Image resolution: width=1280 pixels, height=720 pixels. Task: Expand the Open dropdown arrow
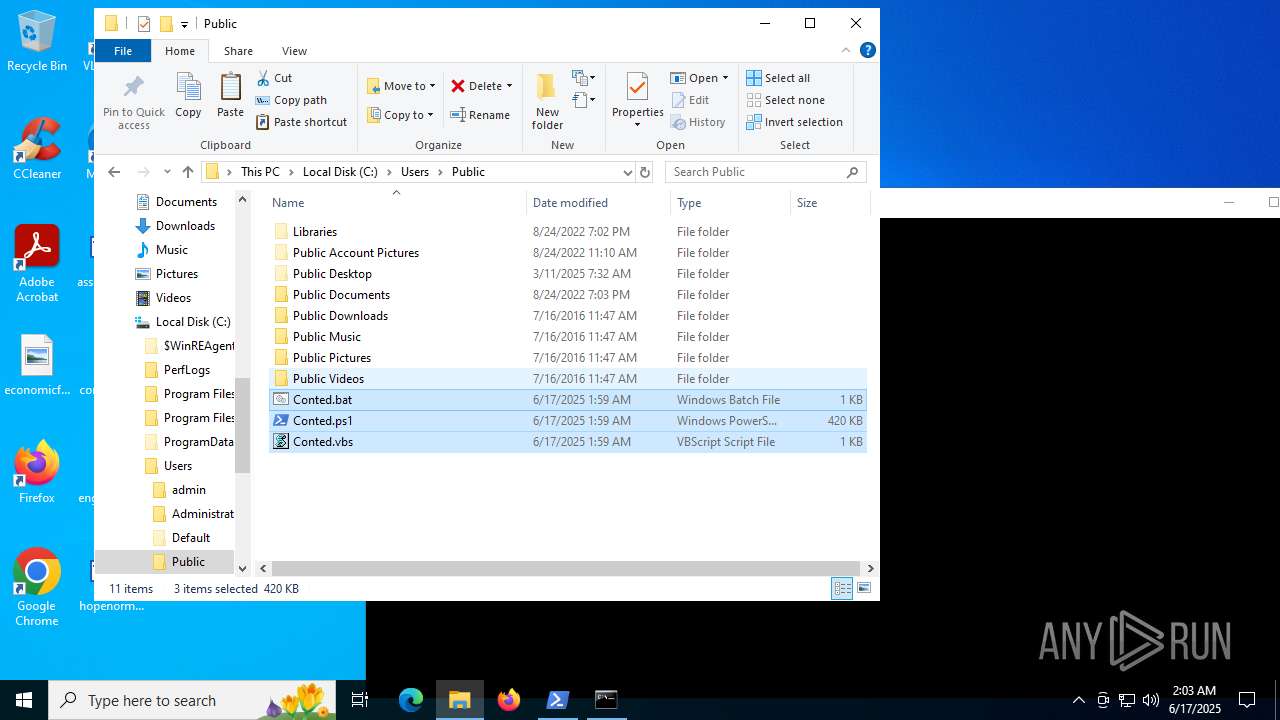pos(725,78)
